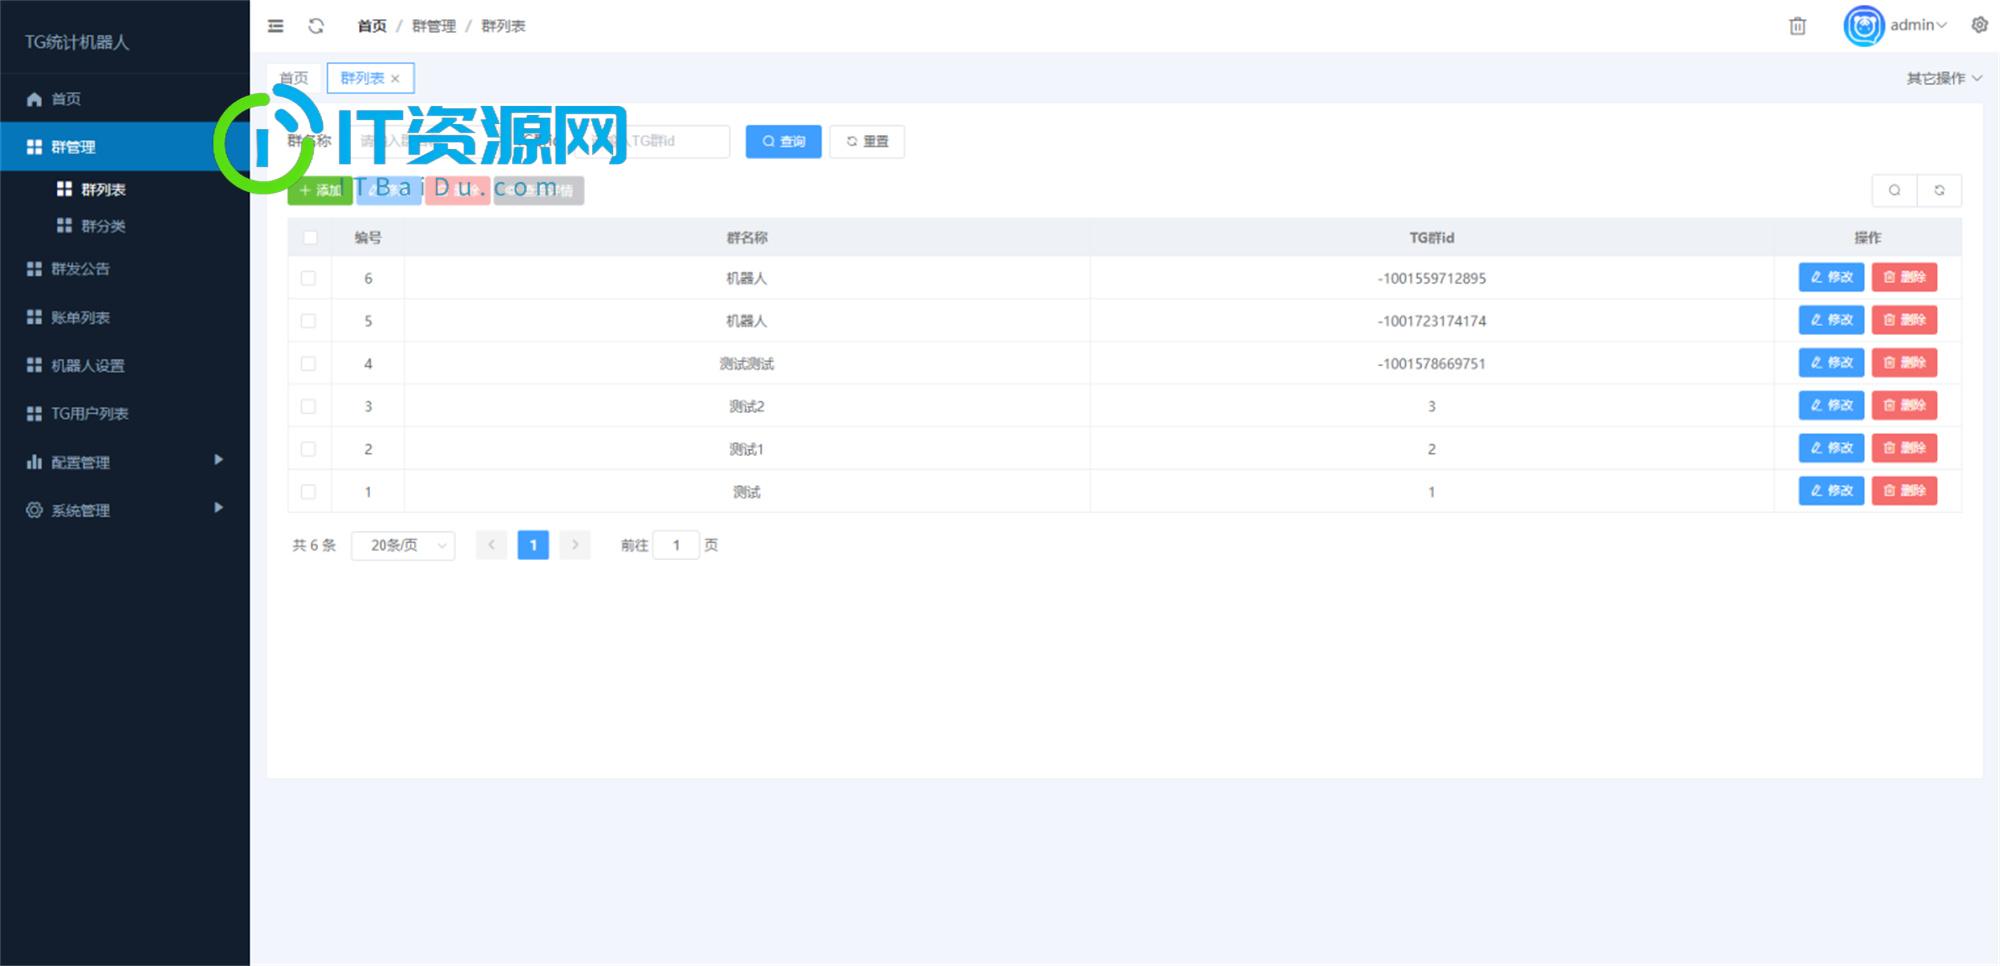Viewport: 2000px width, 966px height.
Task: Switch to the 首页 tab
Action: pos(294,78)
